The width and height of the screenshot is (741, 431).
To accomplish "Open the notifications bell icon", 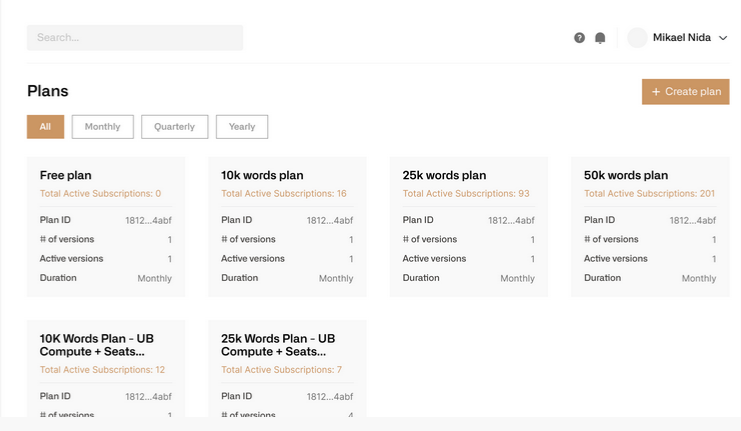I will [600, 38].
